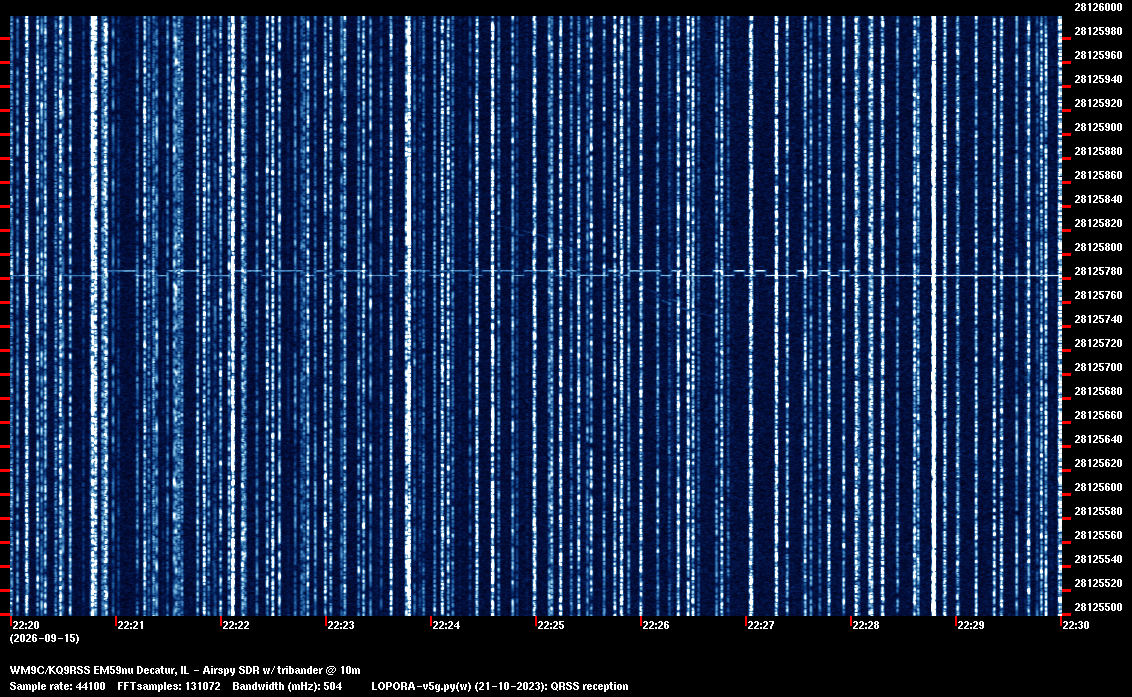Click the solid horizontal carrier line after 22:28
Screen dimensions: 1132x697
[957, 276]
